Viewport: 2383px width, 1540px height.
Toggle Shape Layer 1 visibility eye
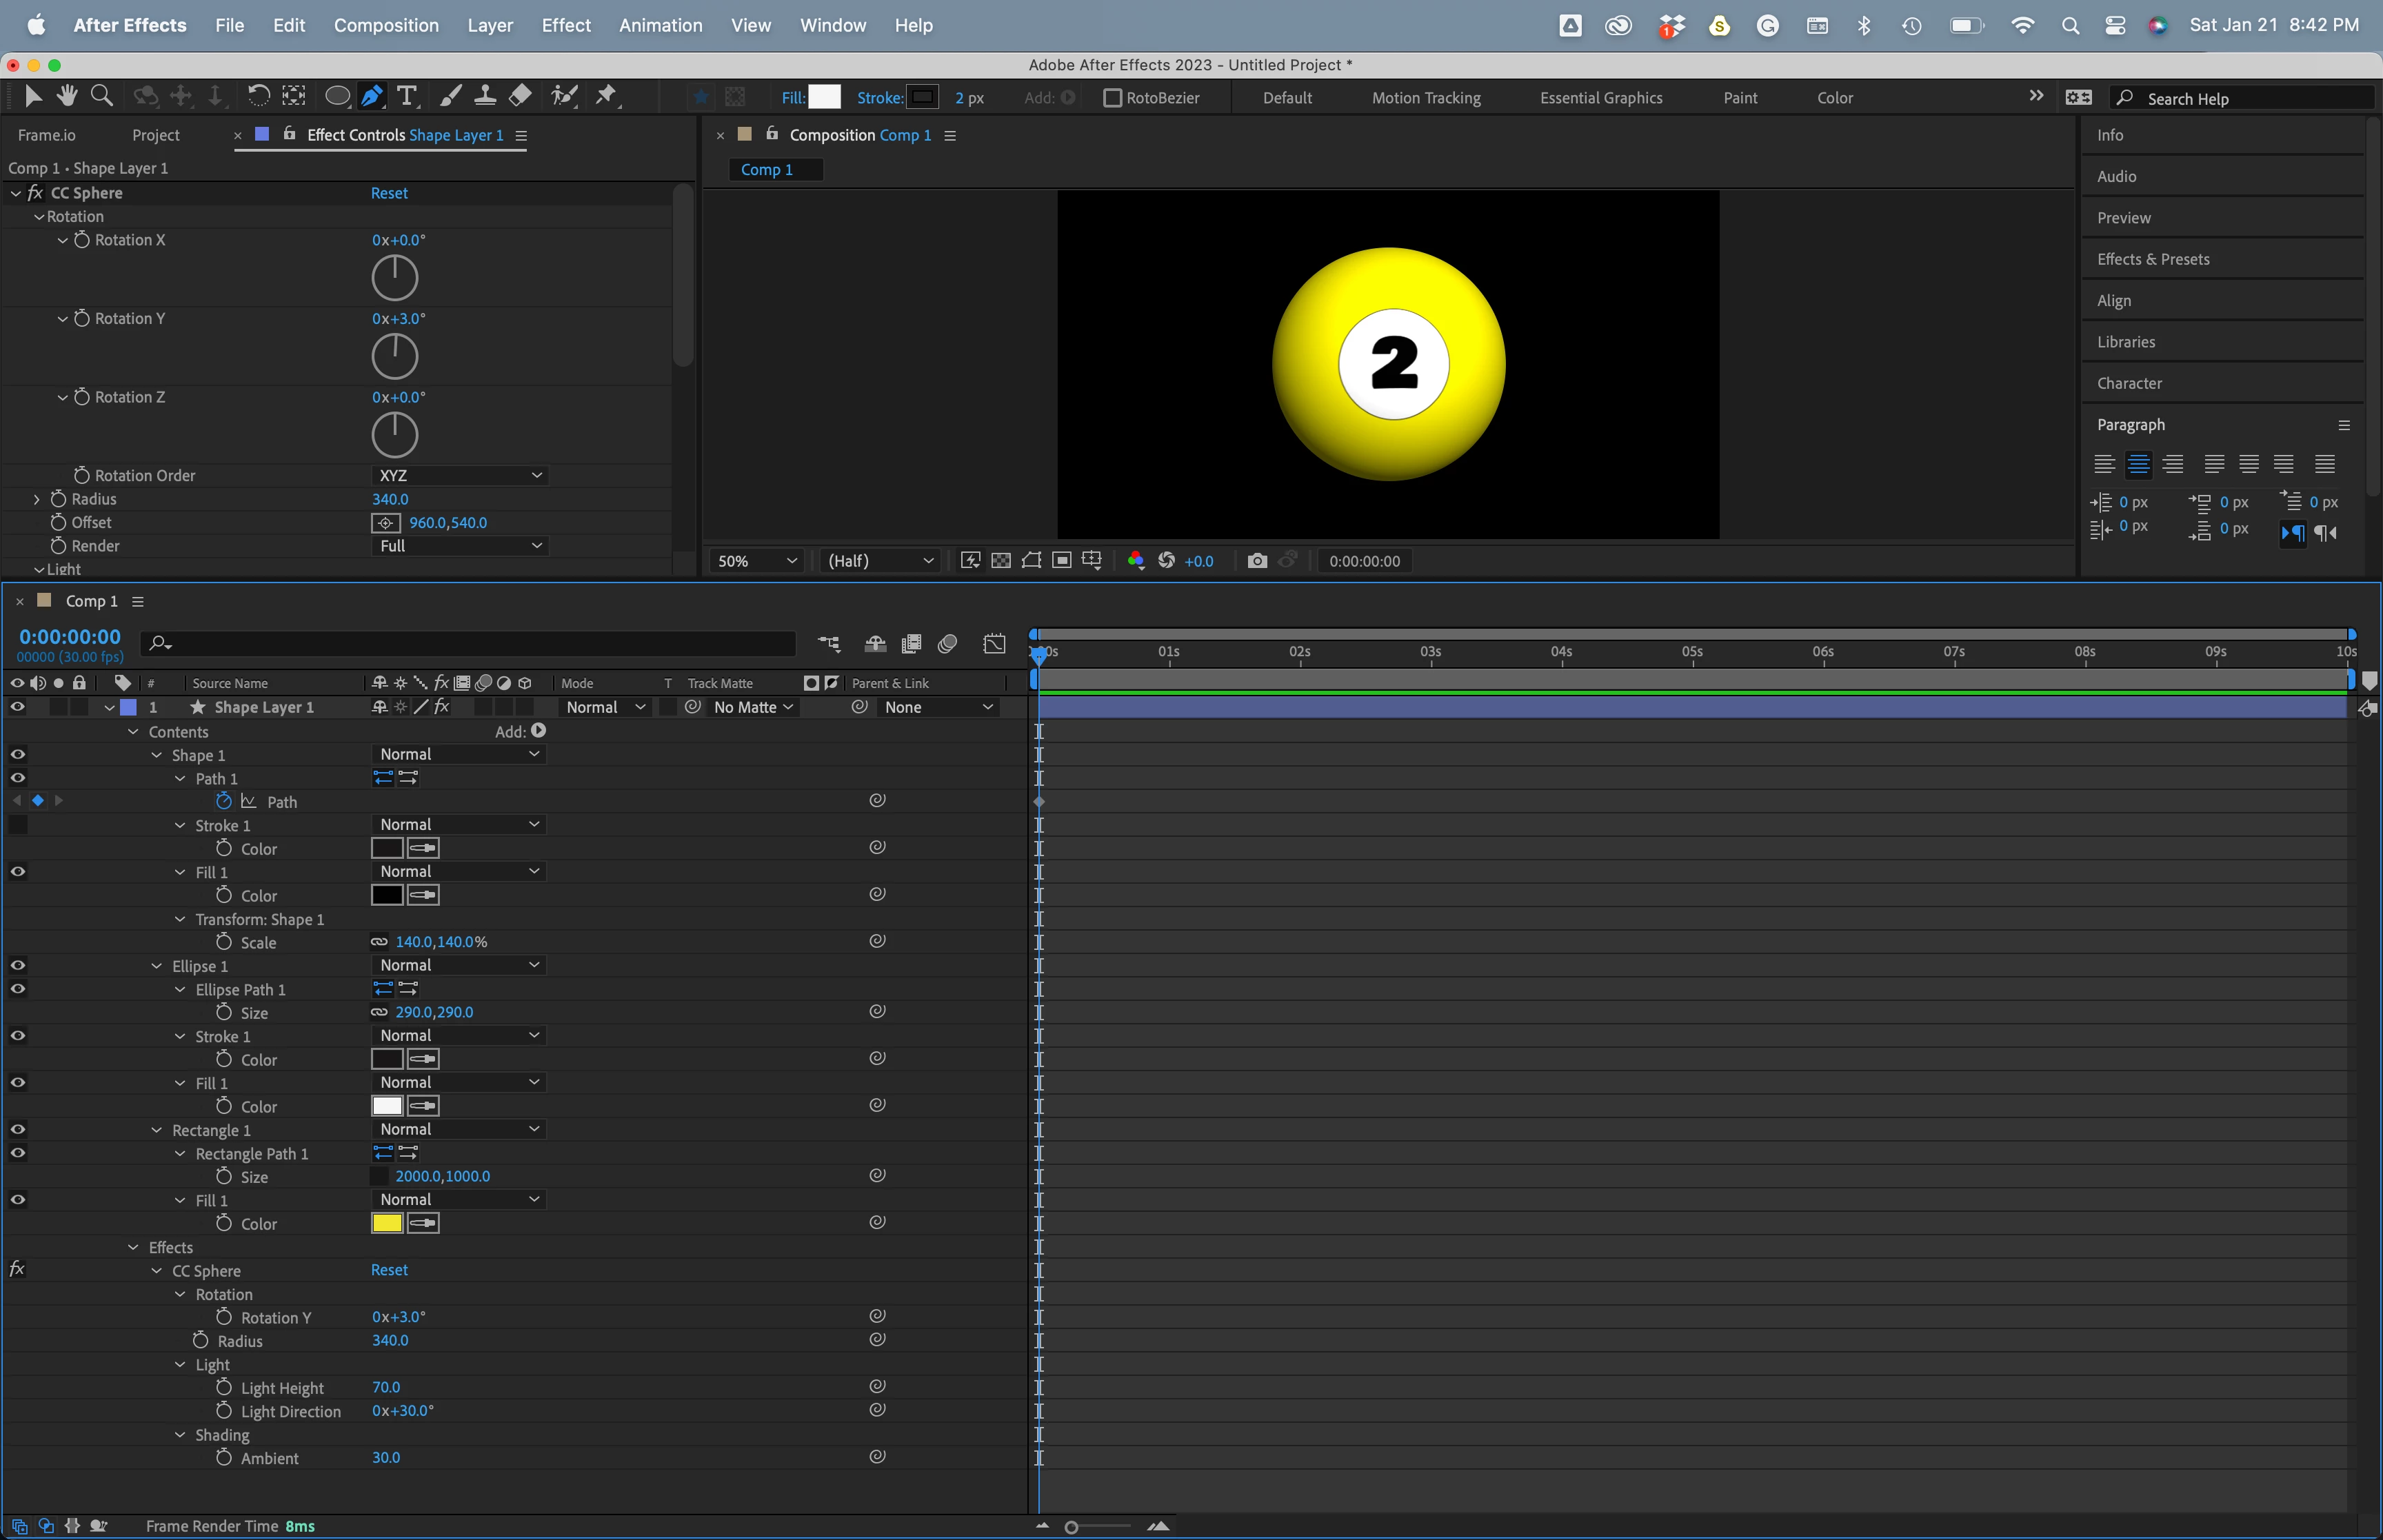(18, 707)
